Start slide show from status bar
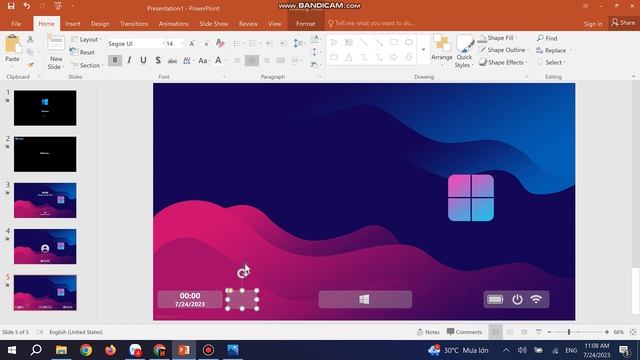Image resolution: width=640 pixels, height=360 pixels. tap(538, 332)
